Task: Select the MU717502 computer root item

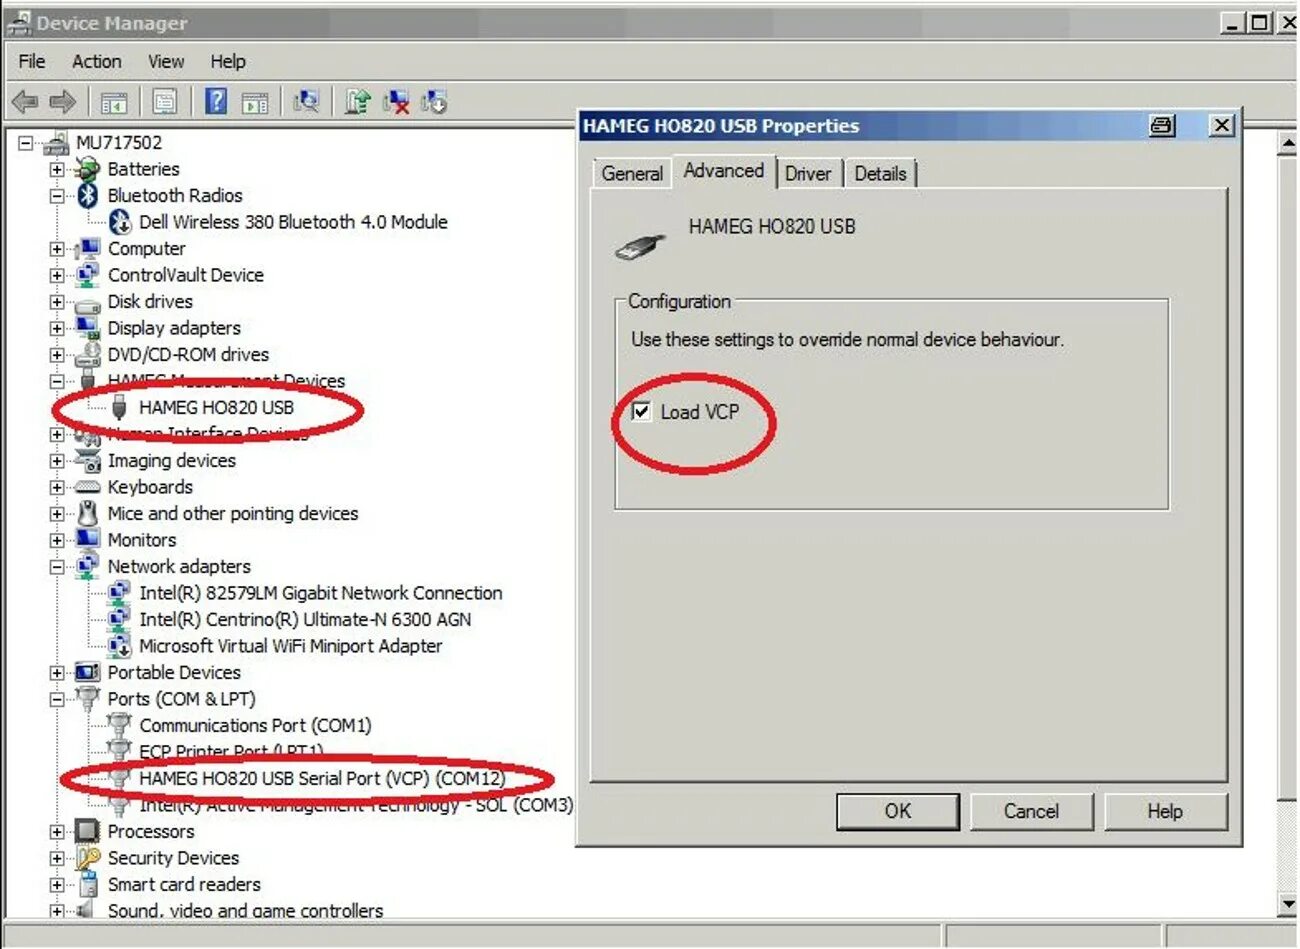Action: 118,143
